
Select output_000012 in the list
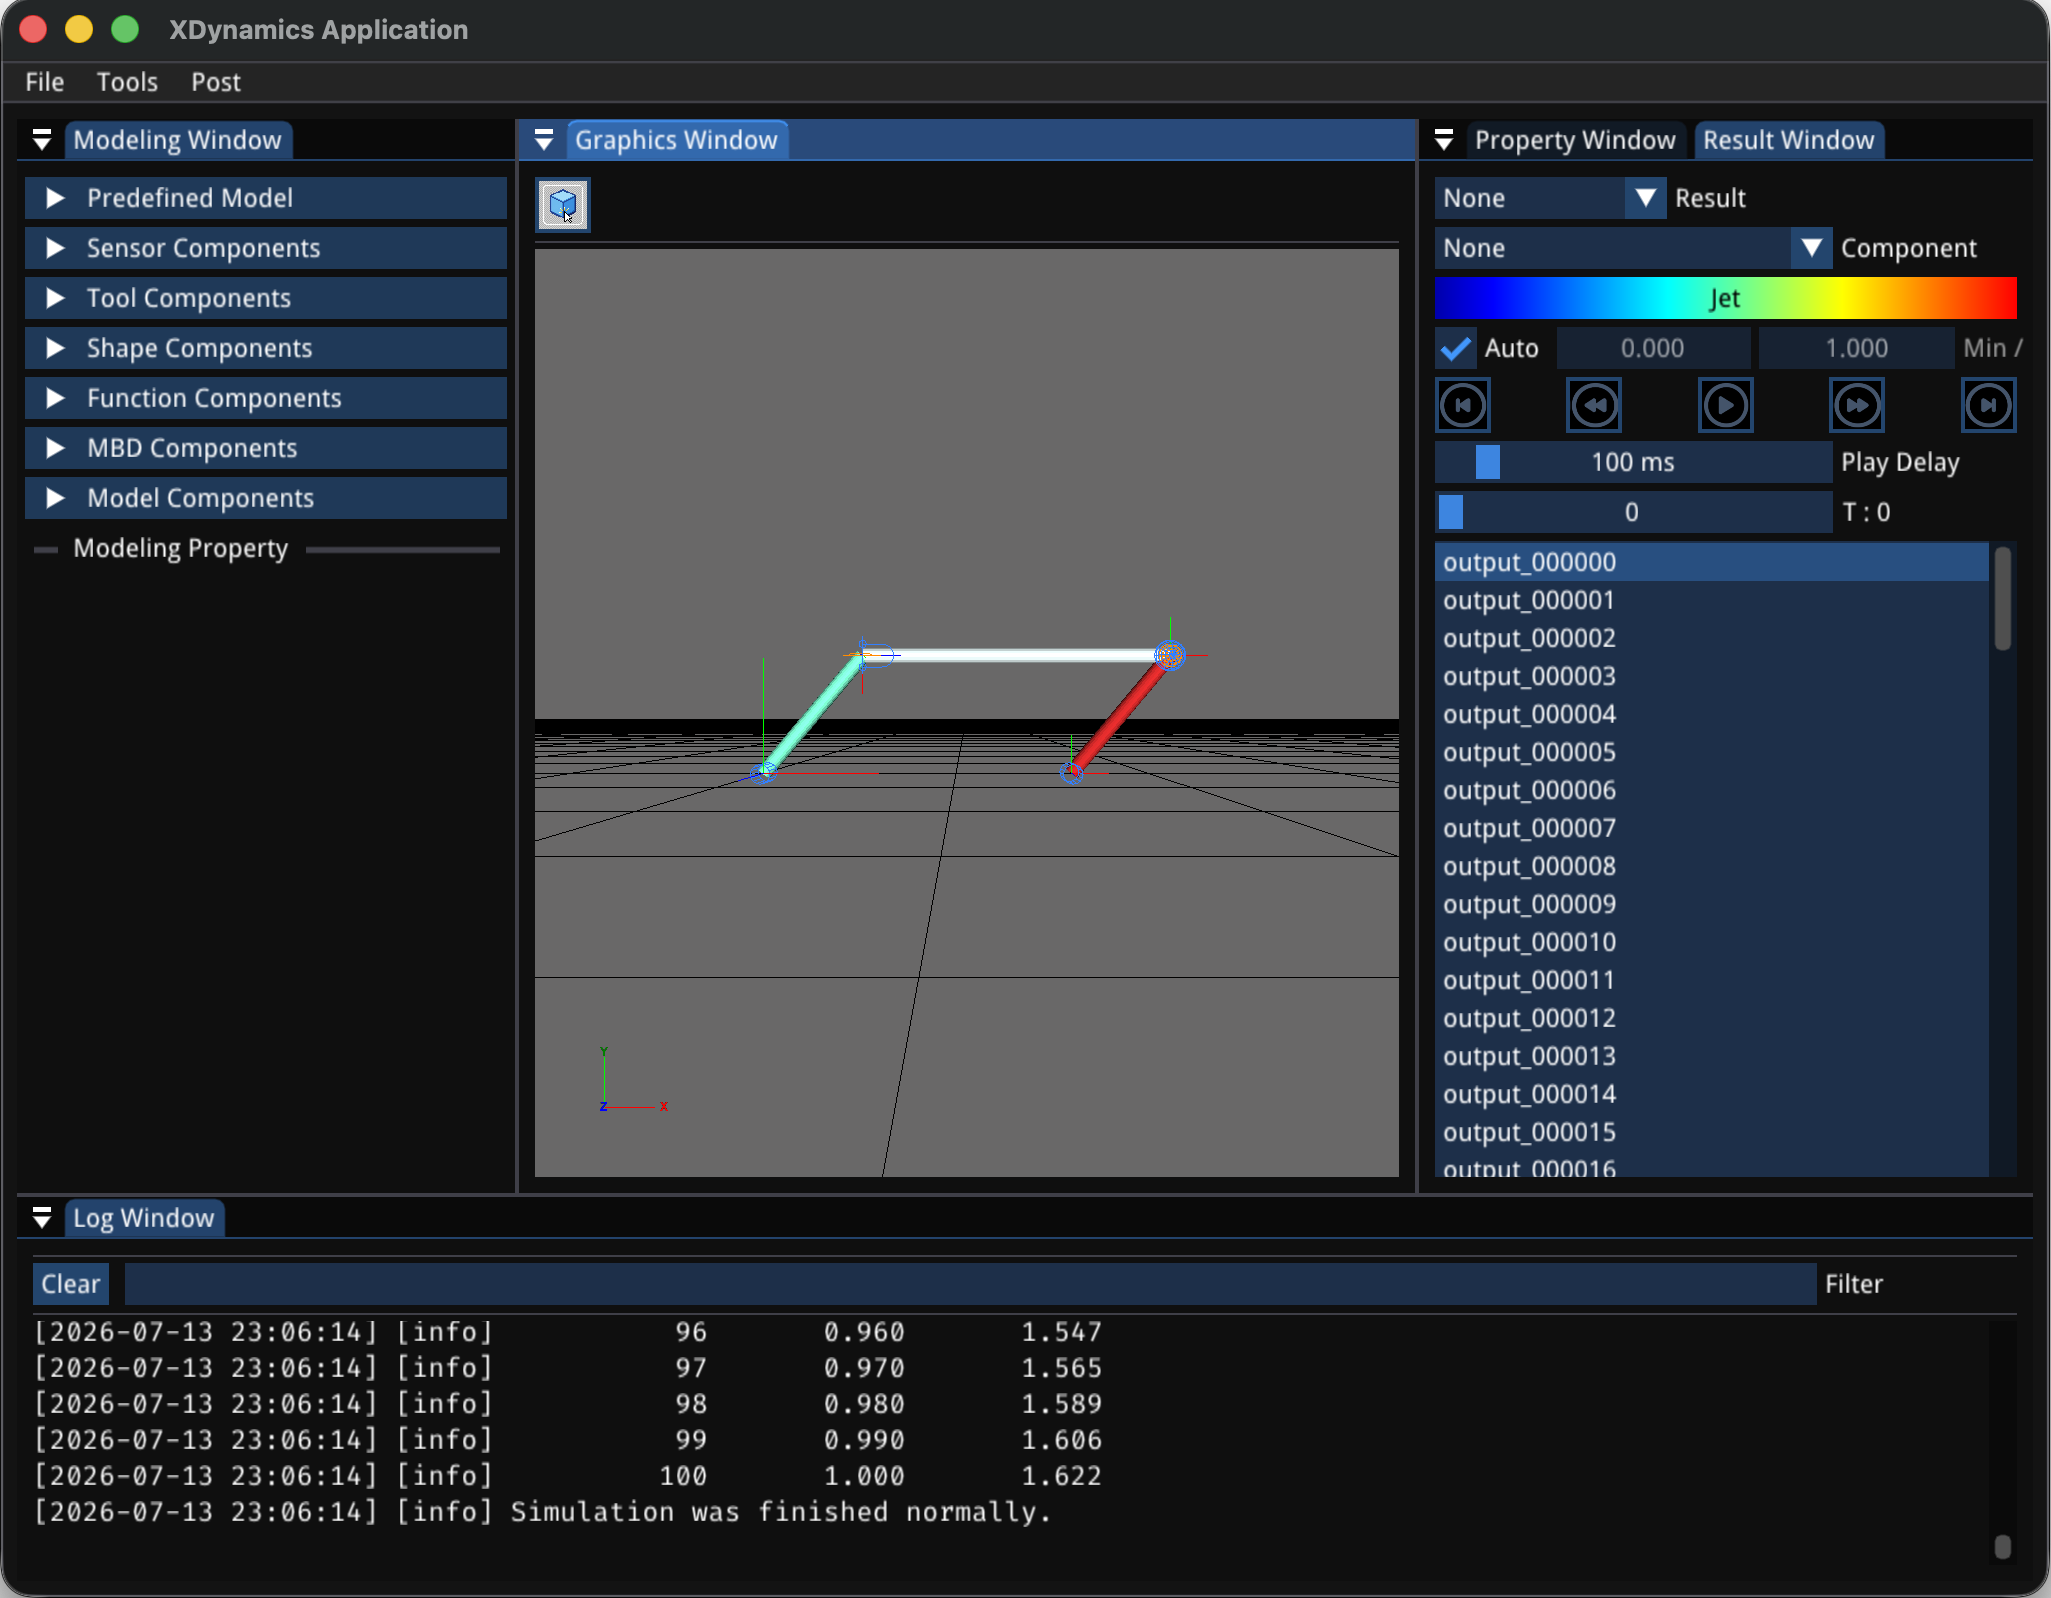point(1712,1018)
